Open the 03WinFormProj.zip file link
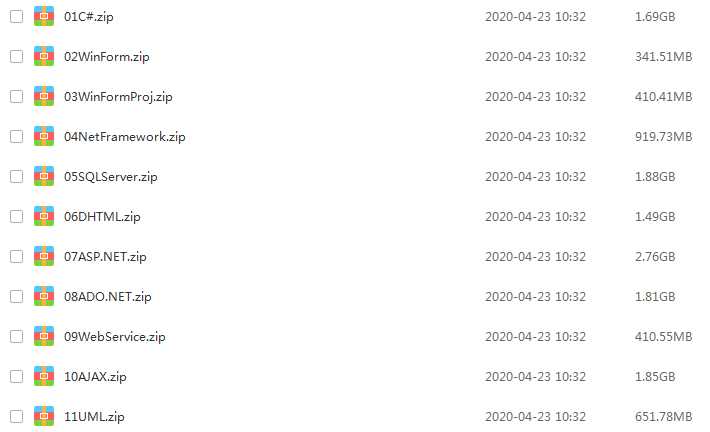Image resolution: width=710 pixels, height=432 pixels. 118,97
